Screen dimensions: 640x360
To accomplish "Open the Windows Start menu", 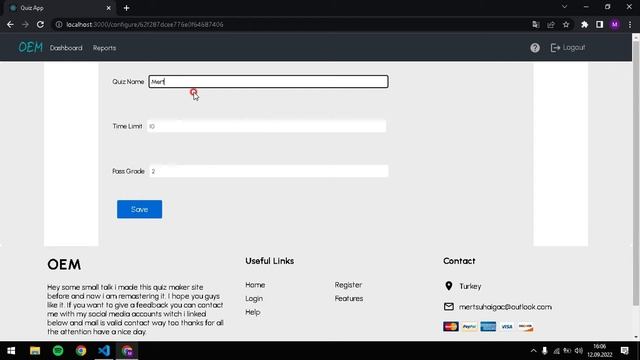I will point(11,351).
